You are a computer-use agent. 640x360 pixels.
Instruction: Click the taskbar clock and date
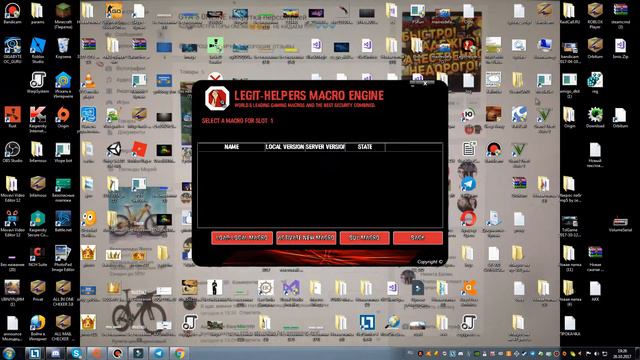tap(622, 353)
